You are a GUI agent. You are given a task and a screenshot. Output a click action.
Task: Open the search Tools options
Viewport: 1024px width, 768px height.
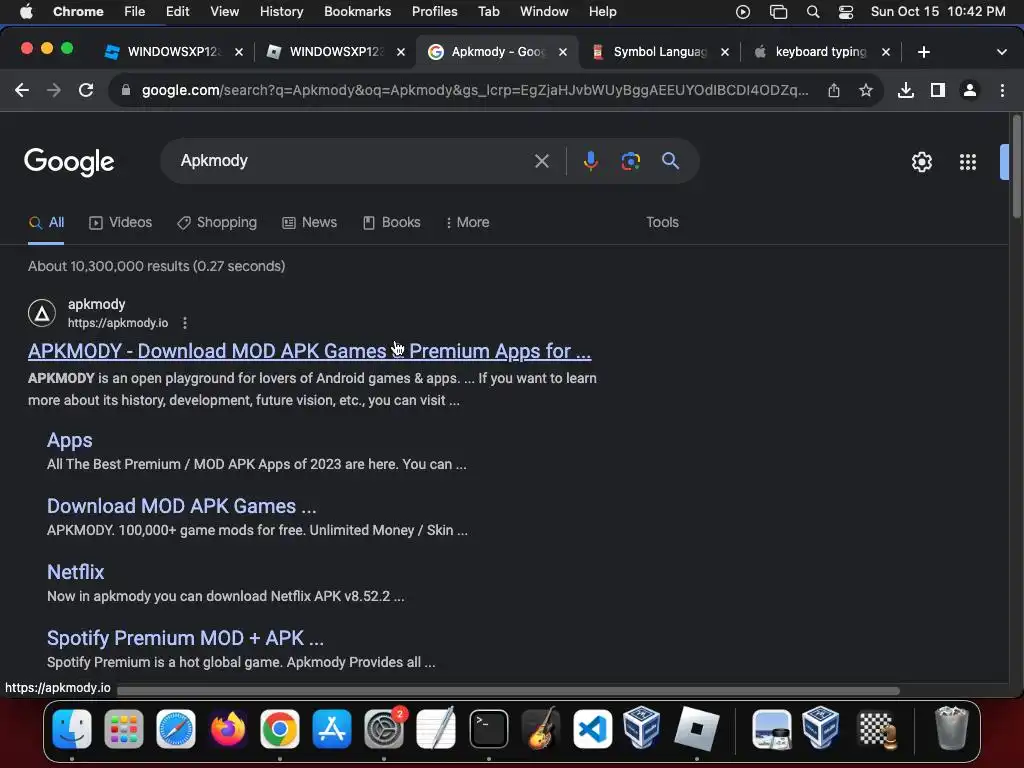pyautogui.click(x=662, y=223)
